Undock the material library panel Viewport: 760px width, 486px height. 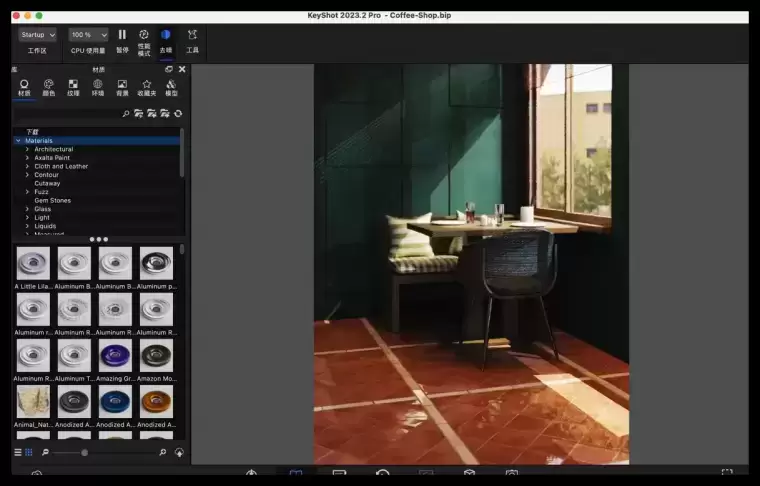tap(169, 69)
